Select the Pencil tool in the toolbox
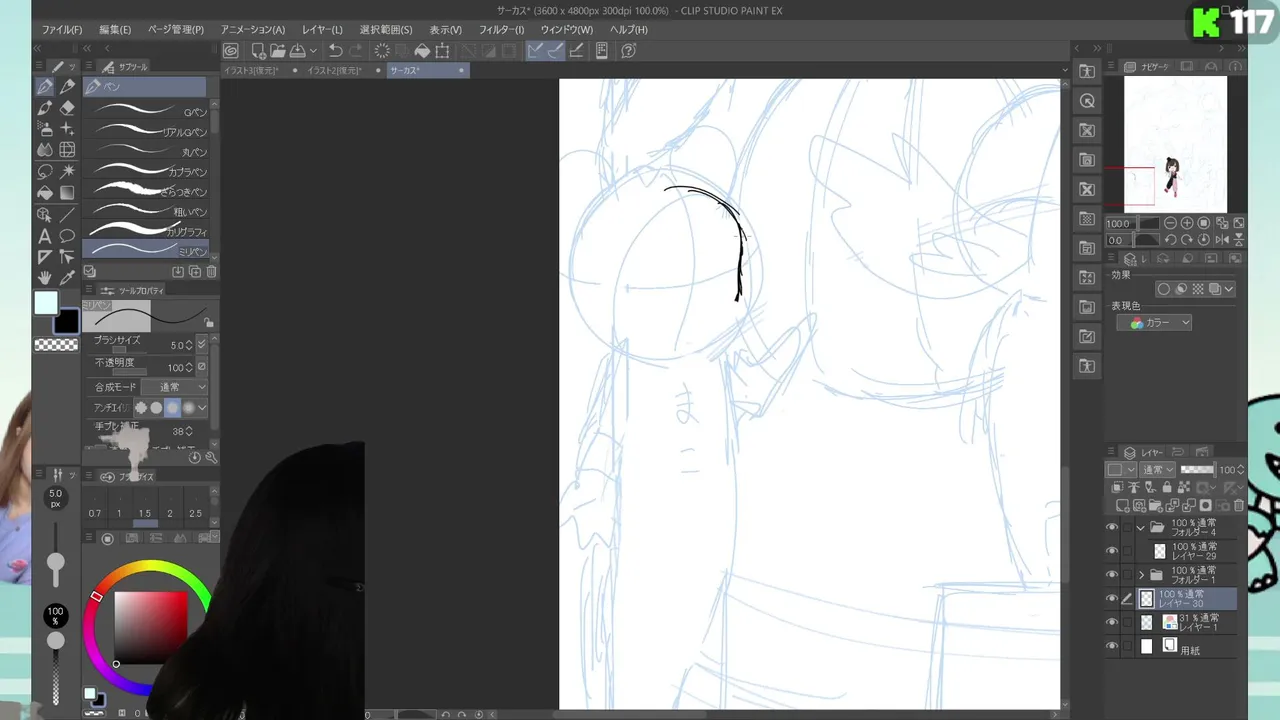 pyautogui.click(x=67, y=87)
